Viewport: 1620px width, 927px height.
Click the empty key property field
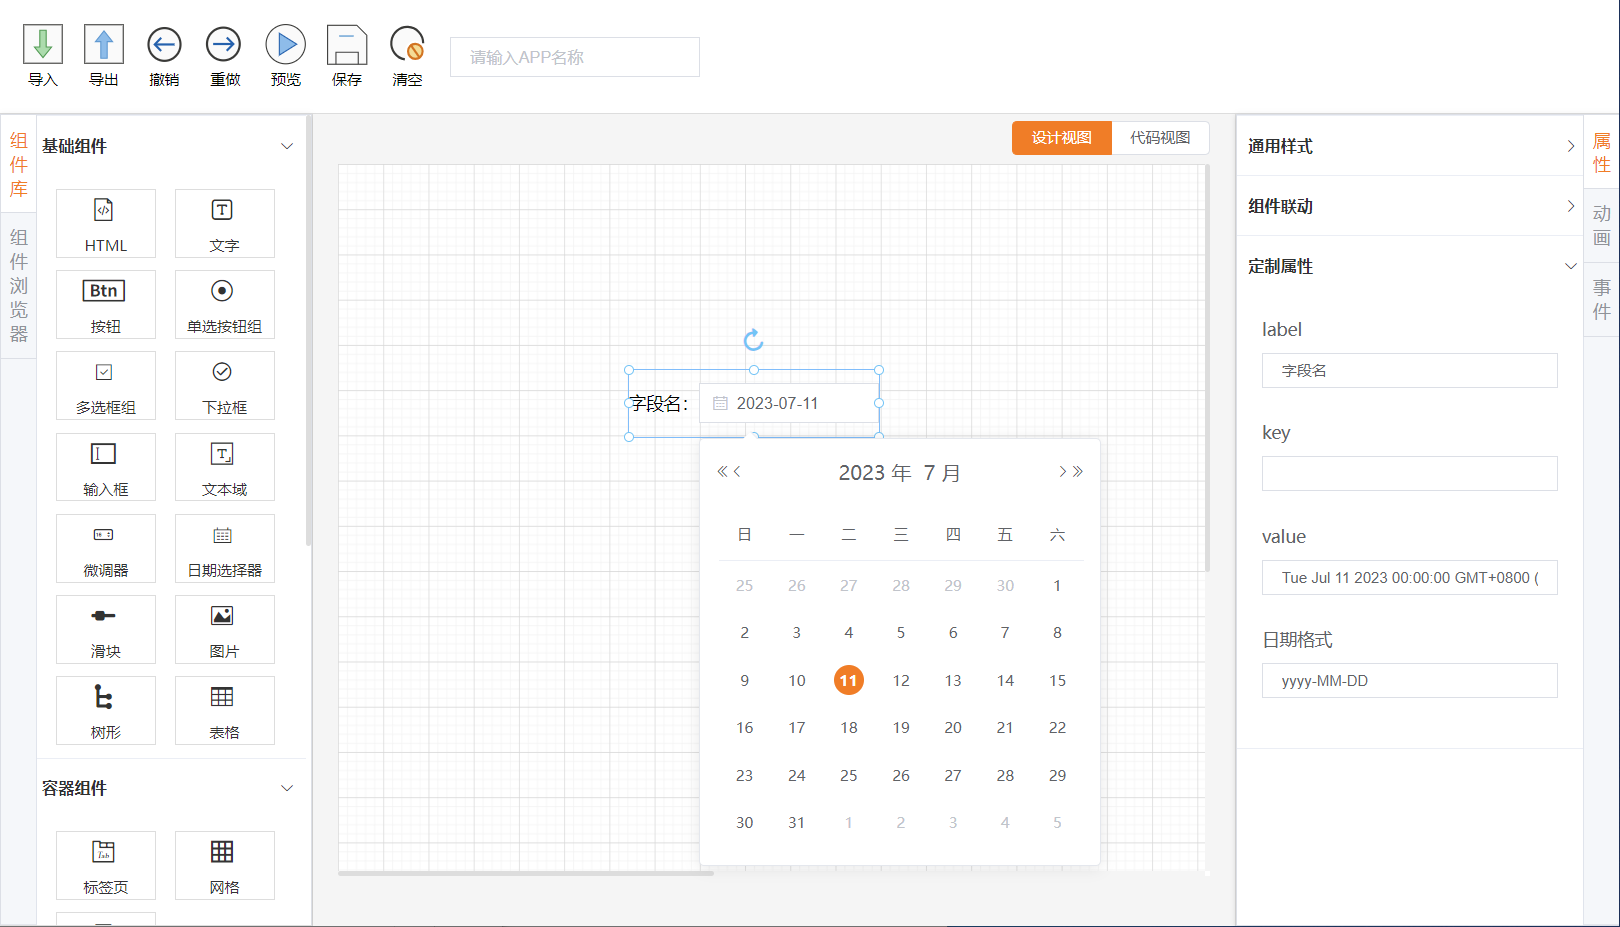[1410, 473]
